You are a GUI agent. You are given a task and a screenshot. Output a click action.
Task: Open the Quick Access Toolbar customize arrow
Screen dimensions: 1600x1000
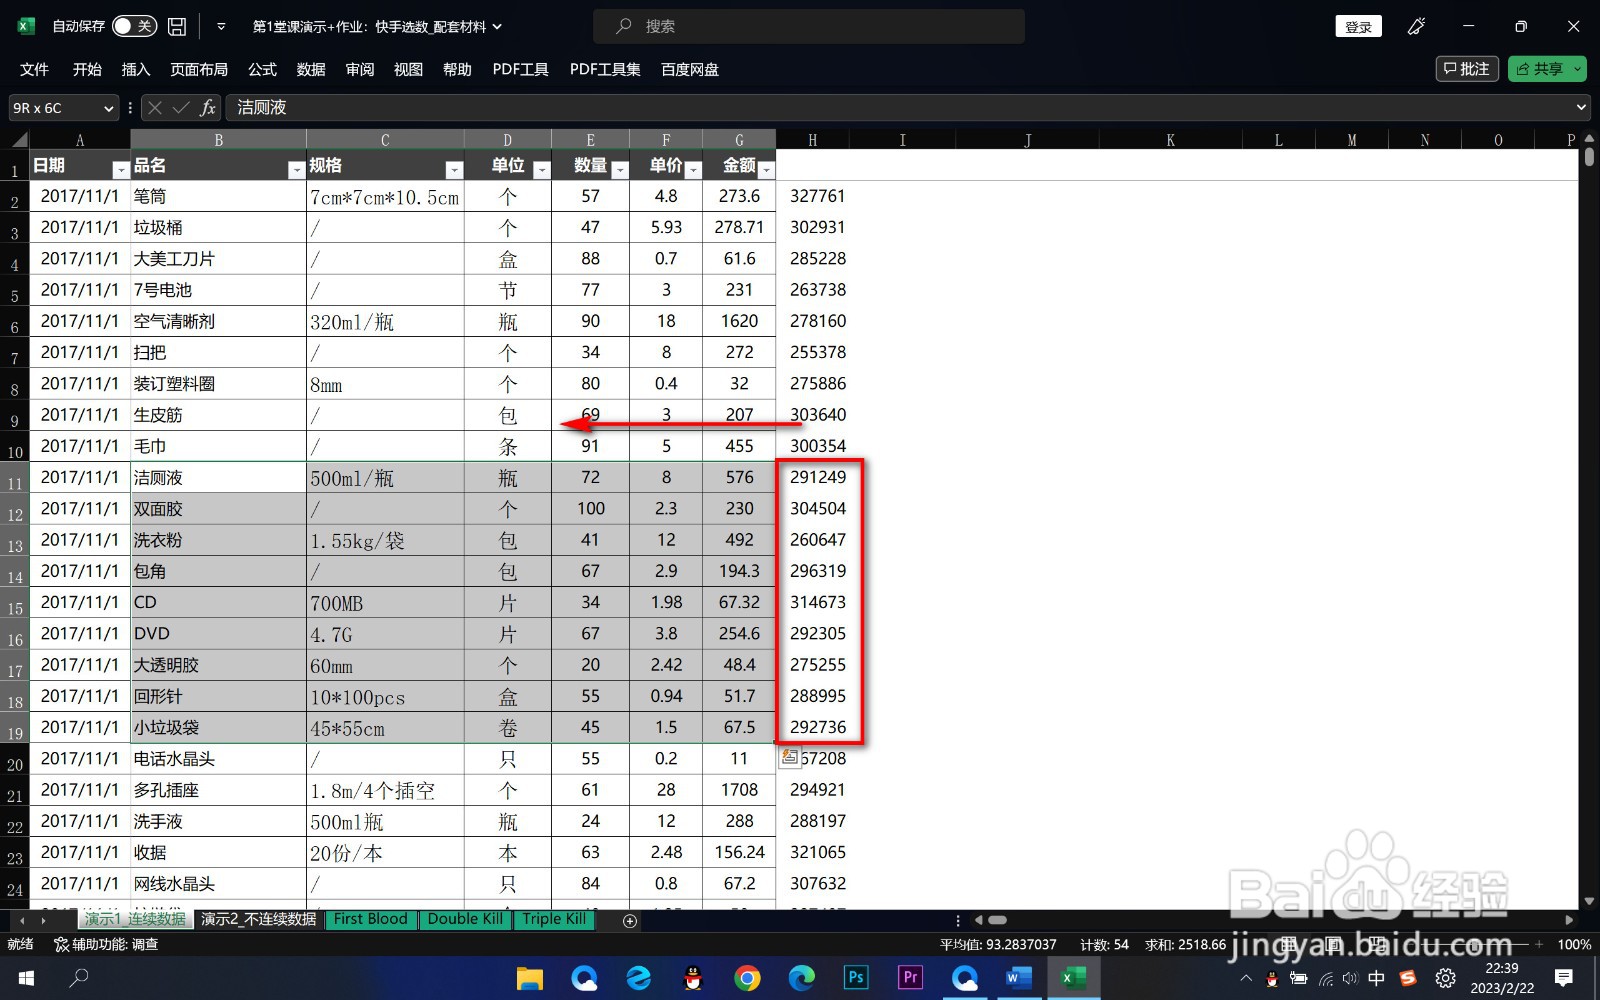click(x=221, y=27)
